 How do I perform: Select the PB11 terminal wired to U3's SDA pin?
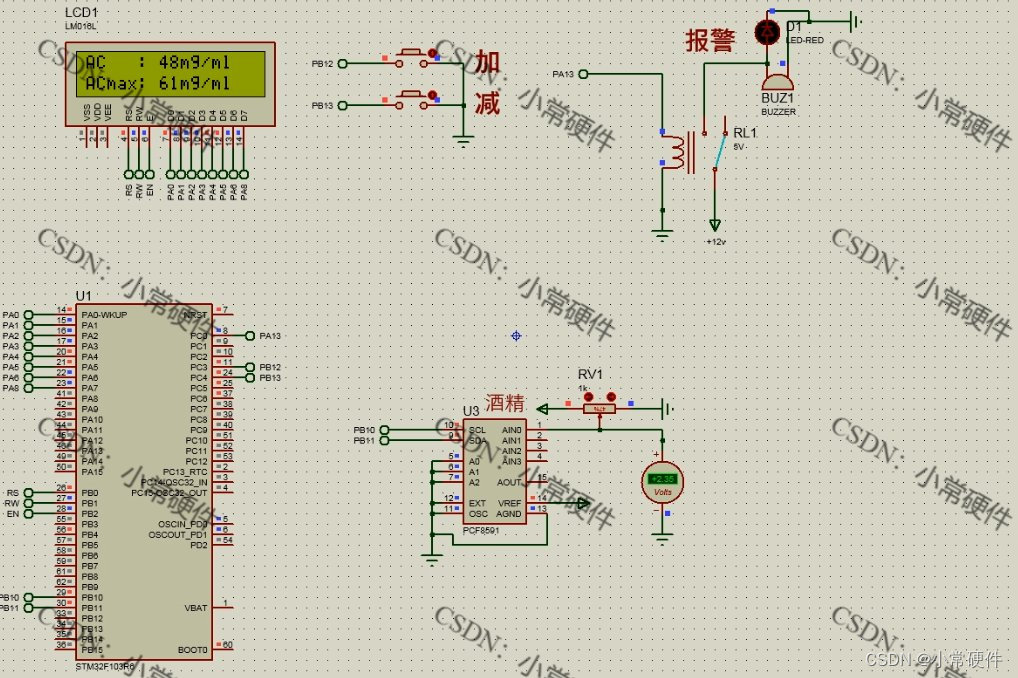click(x=384, y=440)
